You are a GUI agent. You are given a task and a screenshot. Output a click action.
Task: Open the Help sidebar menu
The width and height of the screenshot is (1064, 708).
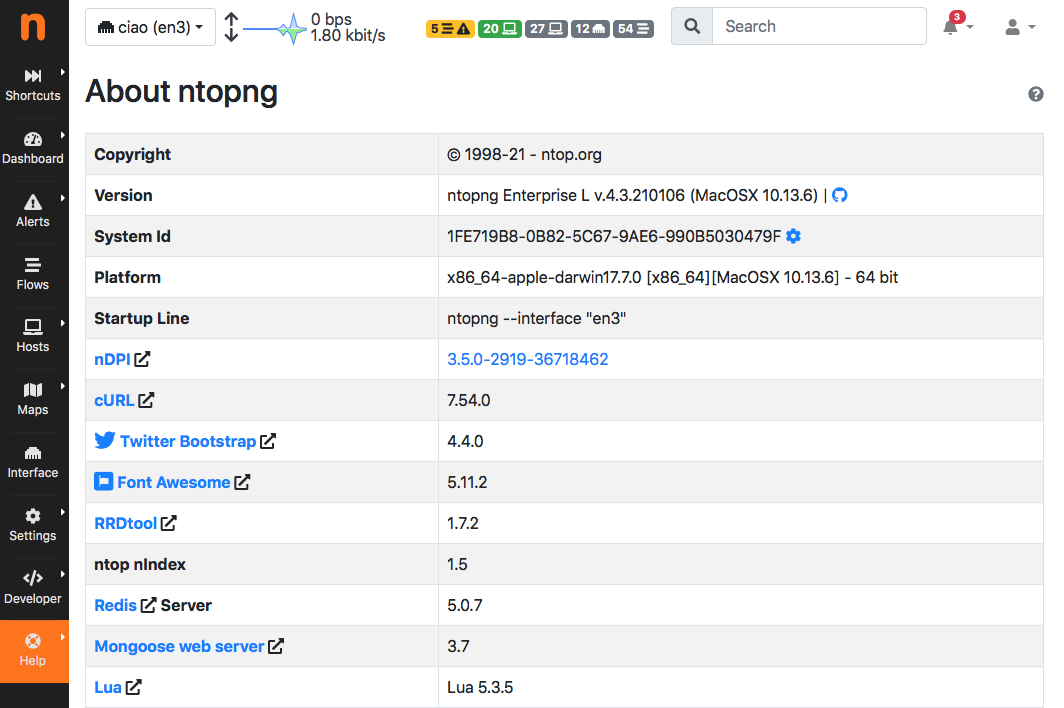click(x=34, y=651)
